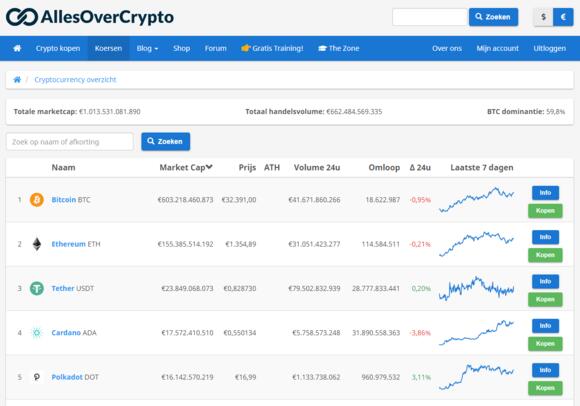Click the Omloop column header
Screen dimensions: 580x406
pyautogui.click(x=384, y=168)
